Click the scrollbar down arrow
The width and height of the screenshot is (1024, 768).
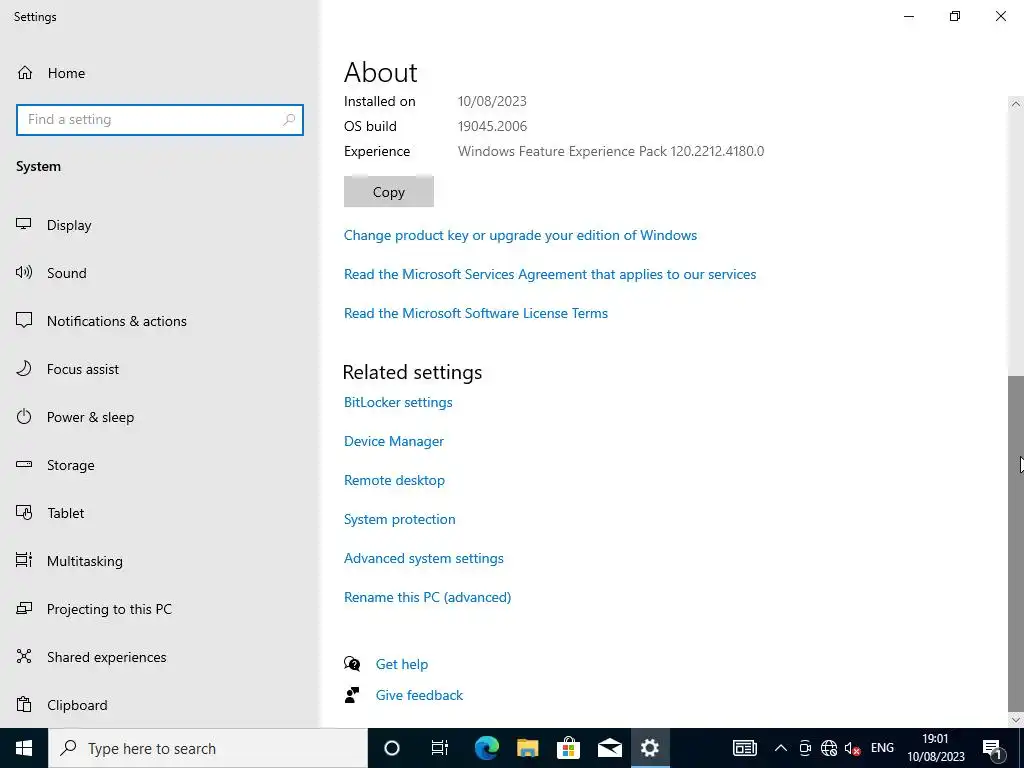1016,720
